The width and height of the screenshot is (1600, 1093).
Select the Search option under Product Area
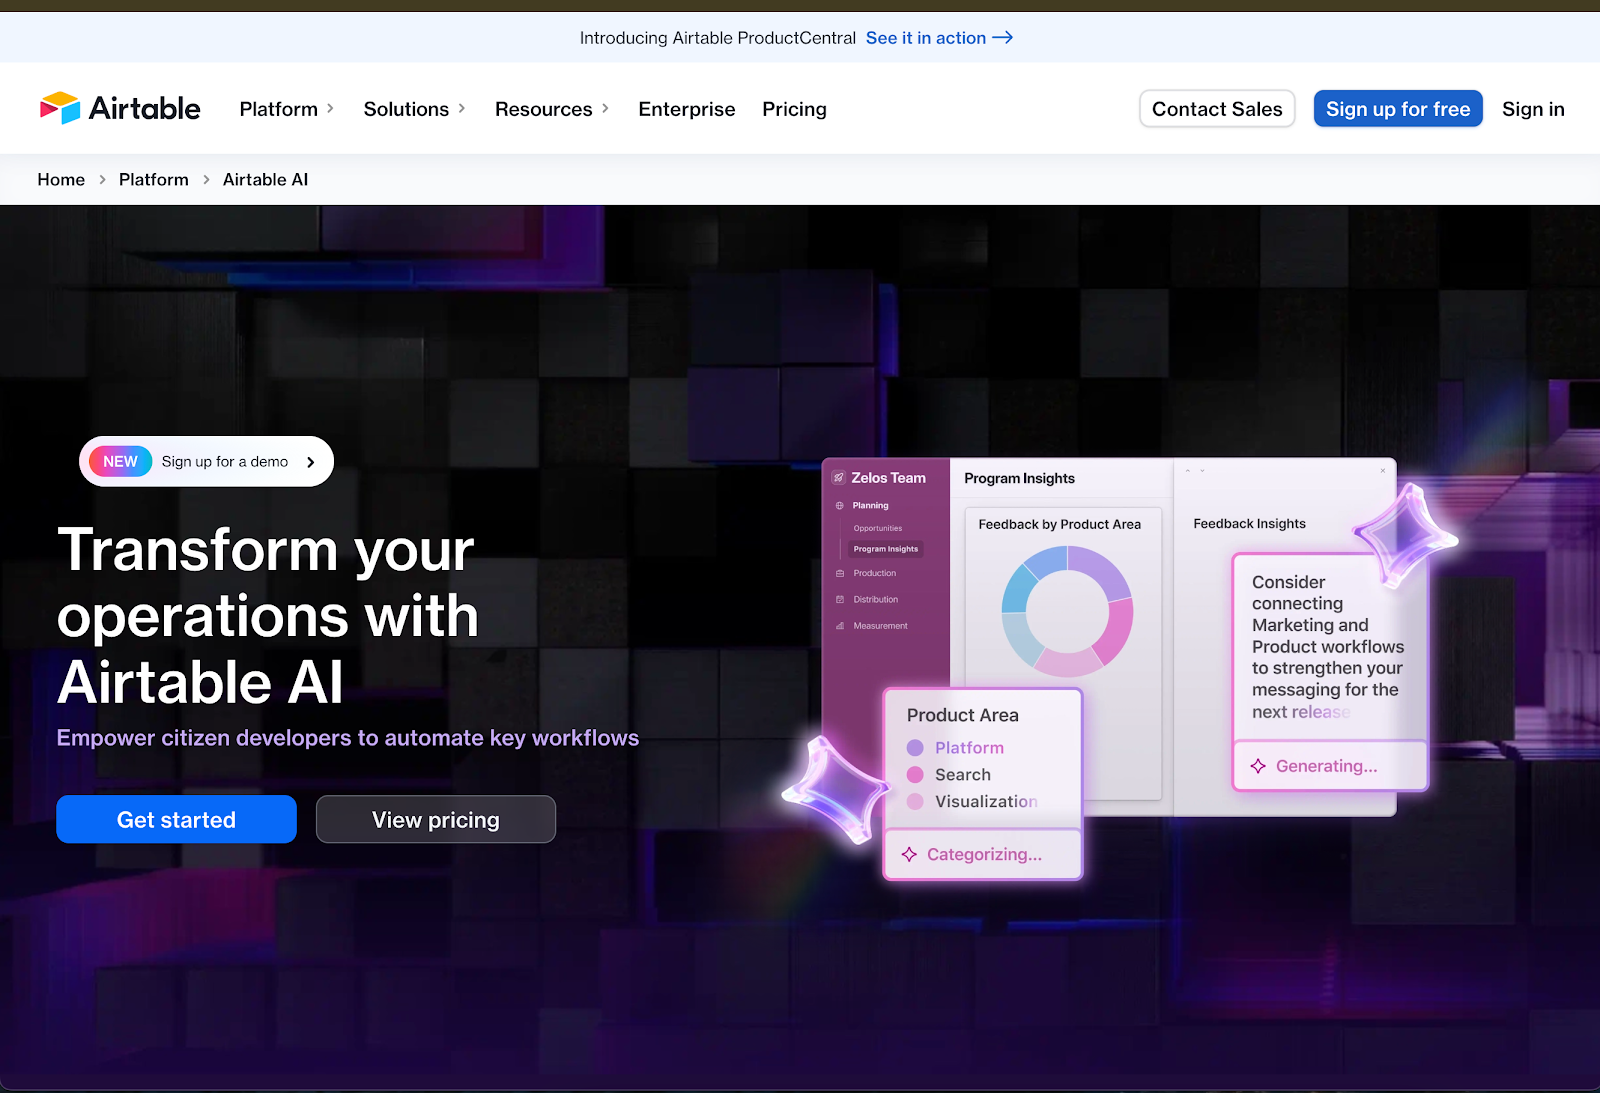click(x=963, y=775)
